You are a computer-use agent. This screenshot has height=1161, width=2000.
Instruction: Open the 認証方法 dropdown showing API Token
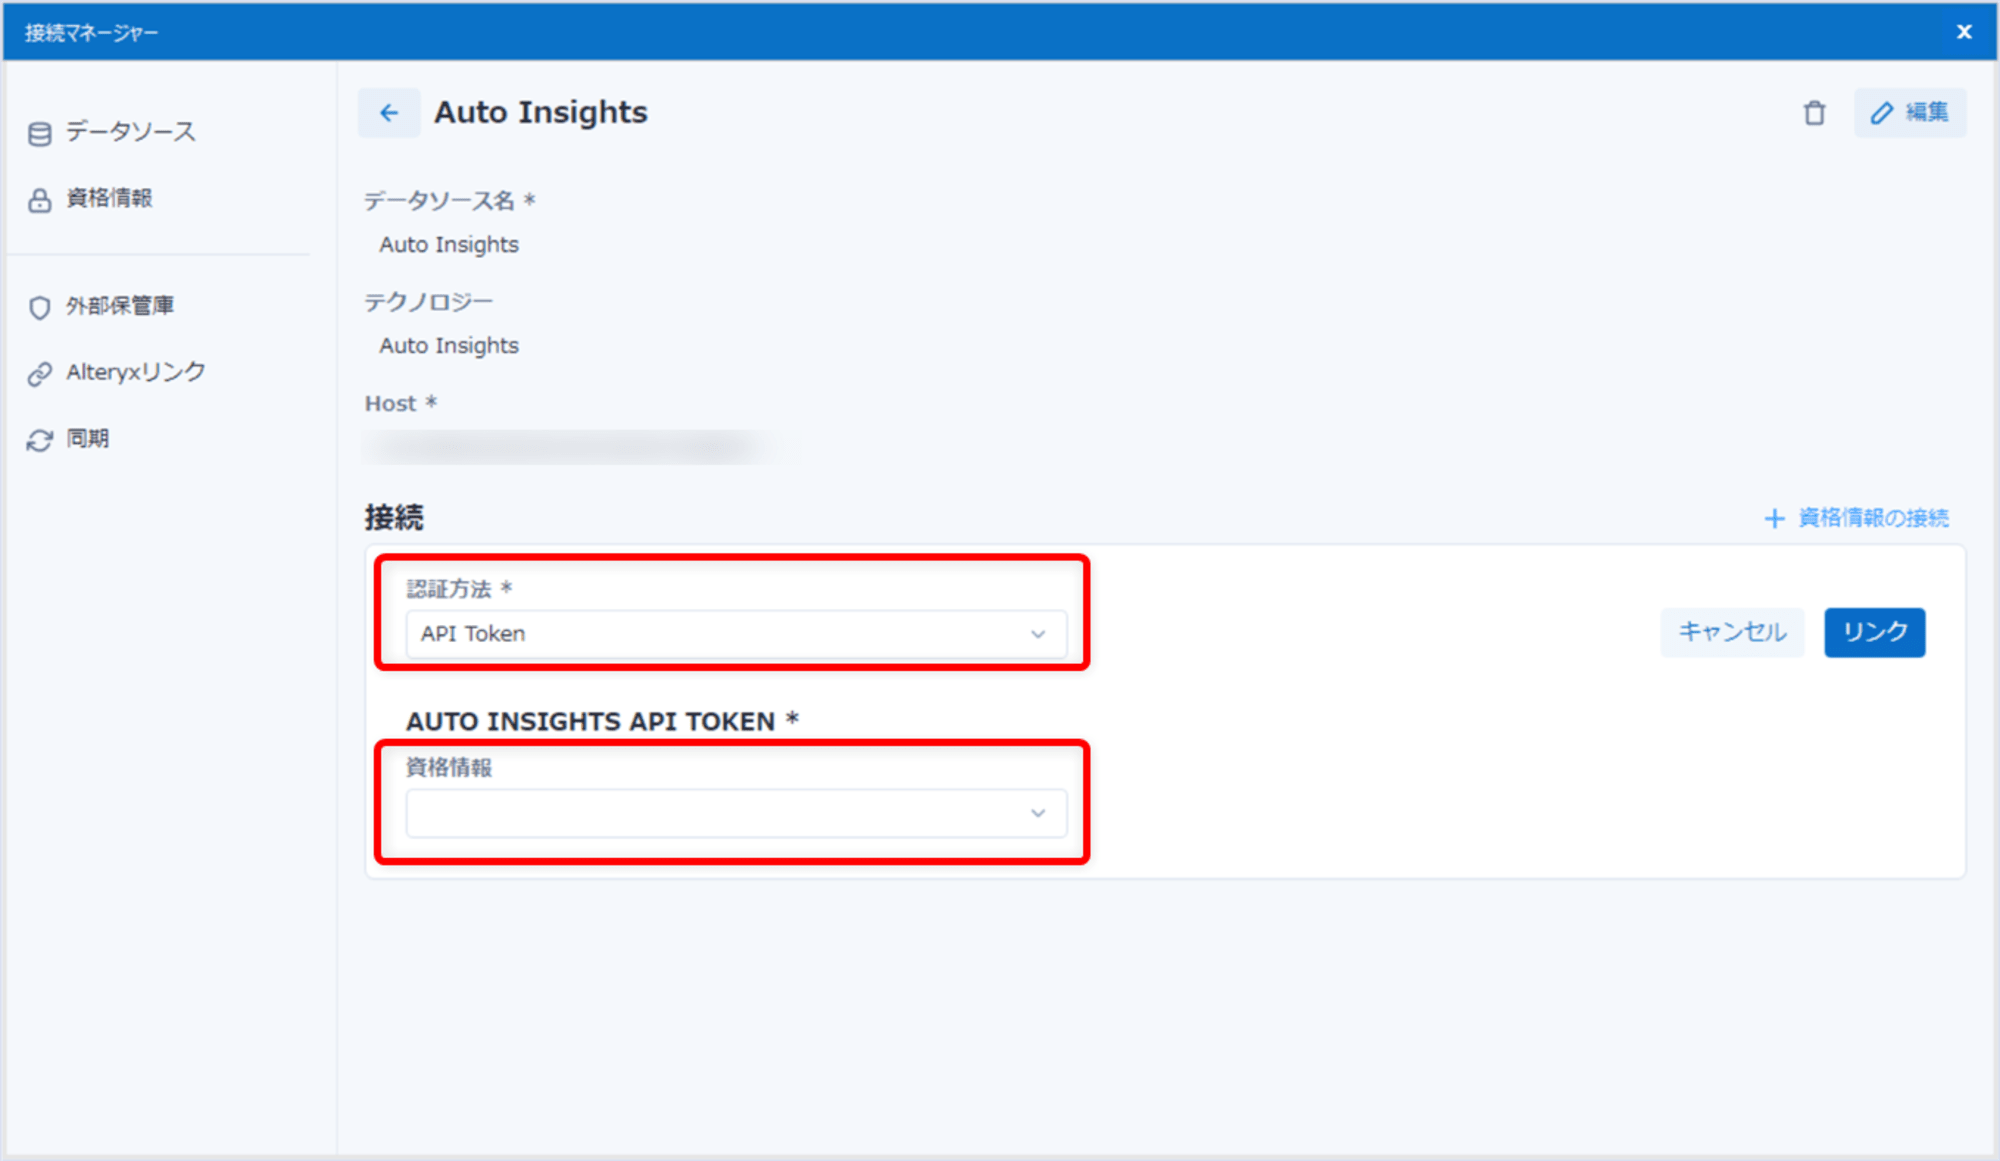(x=736, y=634)
